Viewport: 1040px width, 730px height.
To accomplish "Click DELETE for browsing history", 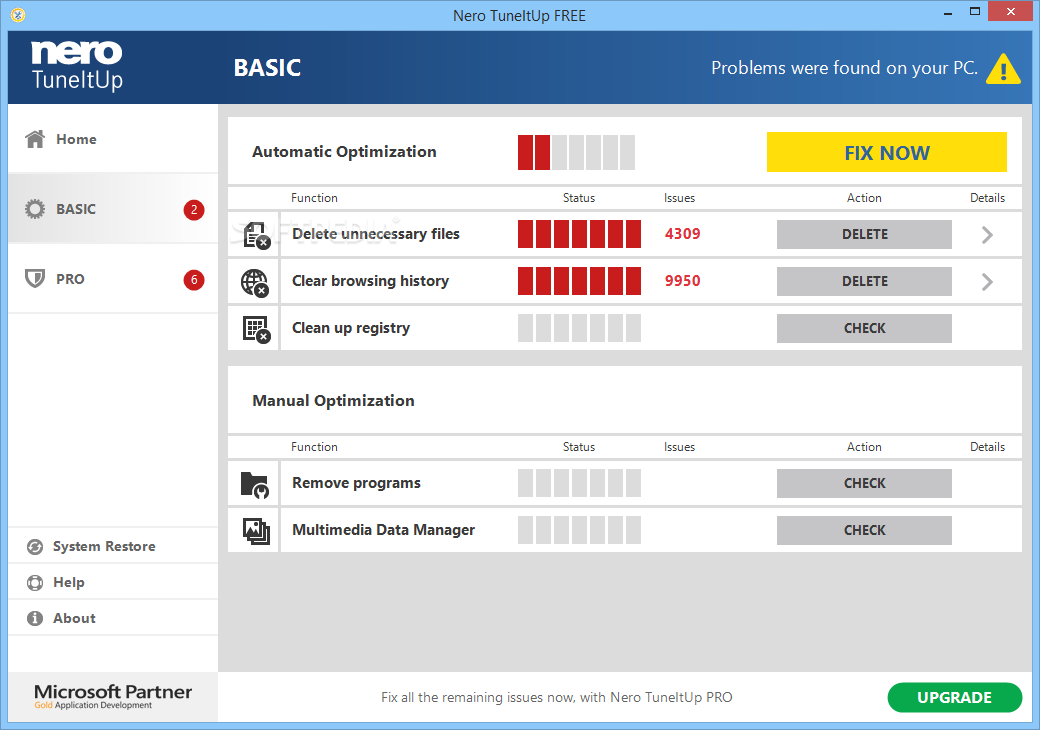I will point(864,282).
